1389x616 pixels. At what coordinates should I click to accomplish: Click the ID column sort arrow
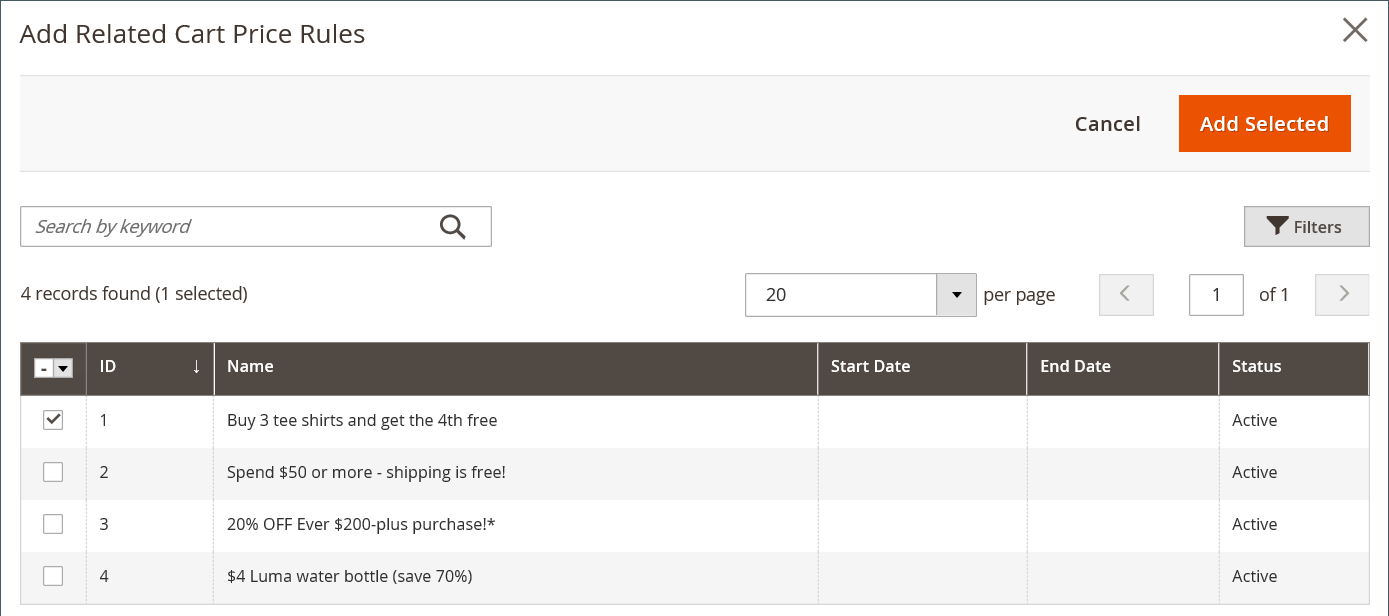tap(196, 366)
